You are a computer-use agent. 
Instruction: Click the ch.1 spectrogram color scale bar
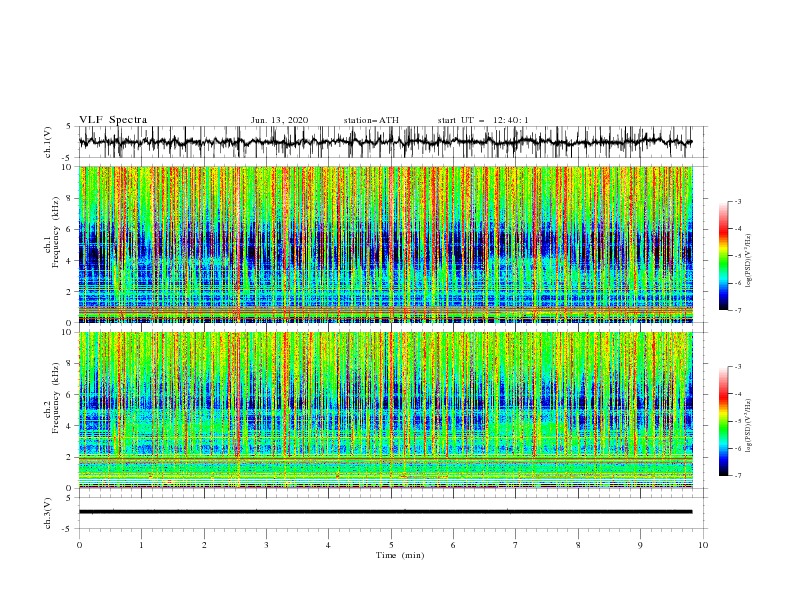[723, 256]
